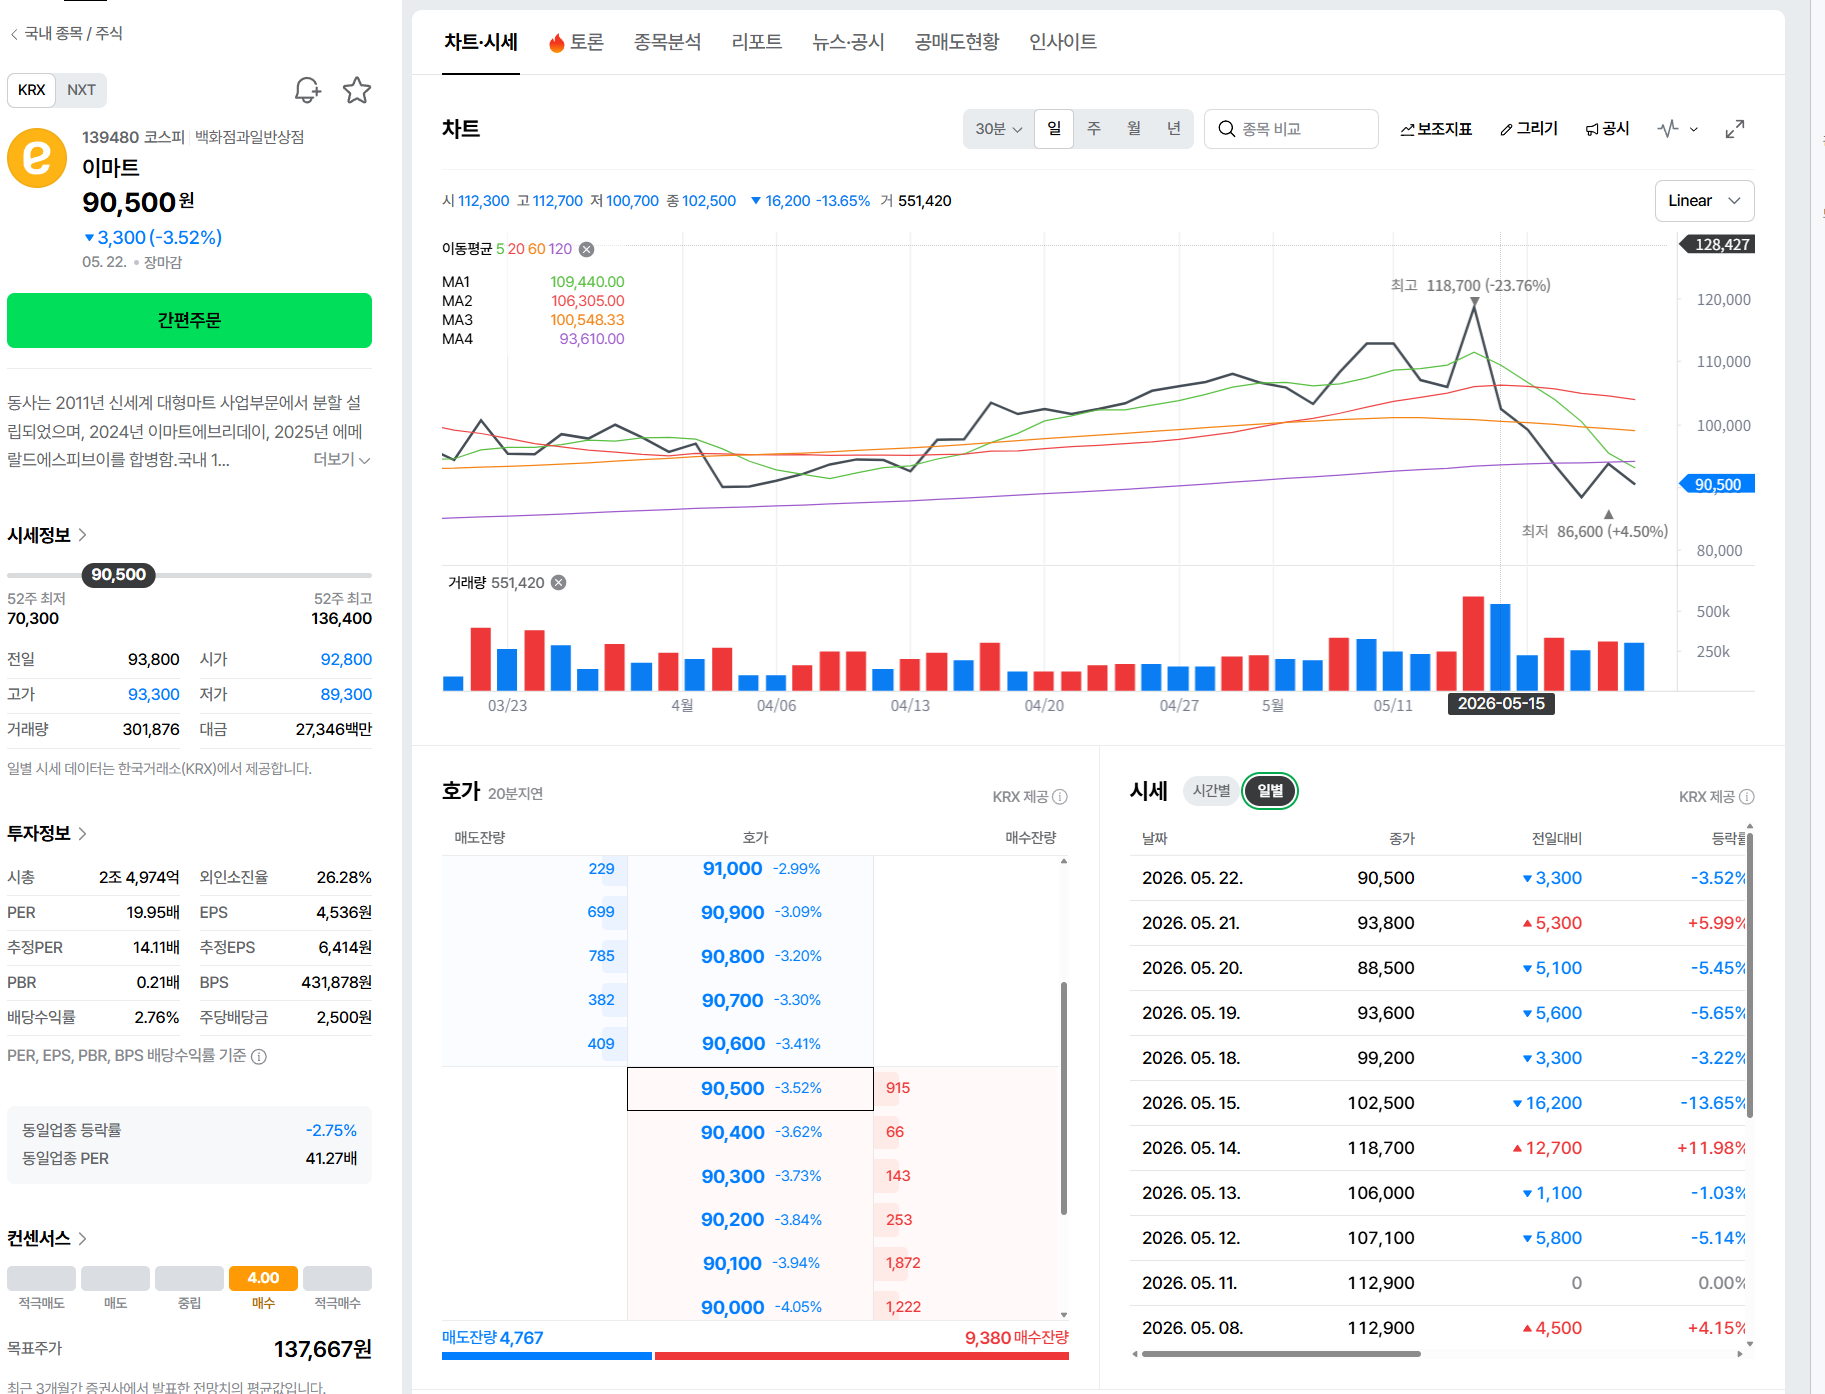Click the 시세 table horizontal scrollbar
Screen dimensions: 1825x1394
click(1281, 1354)
